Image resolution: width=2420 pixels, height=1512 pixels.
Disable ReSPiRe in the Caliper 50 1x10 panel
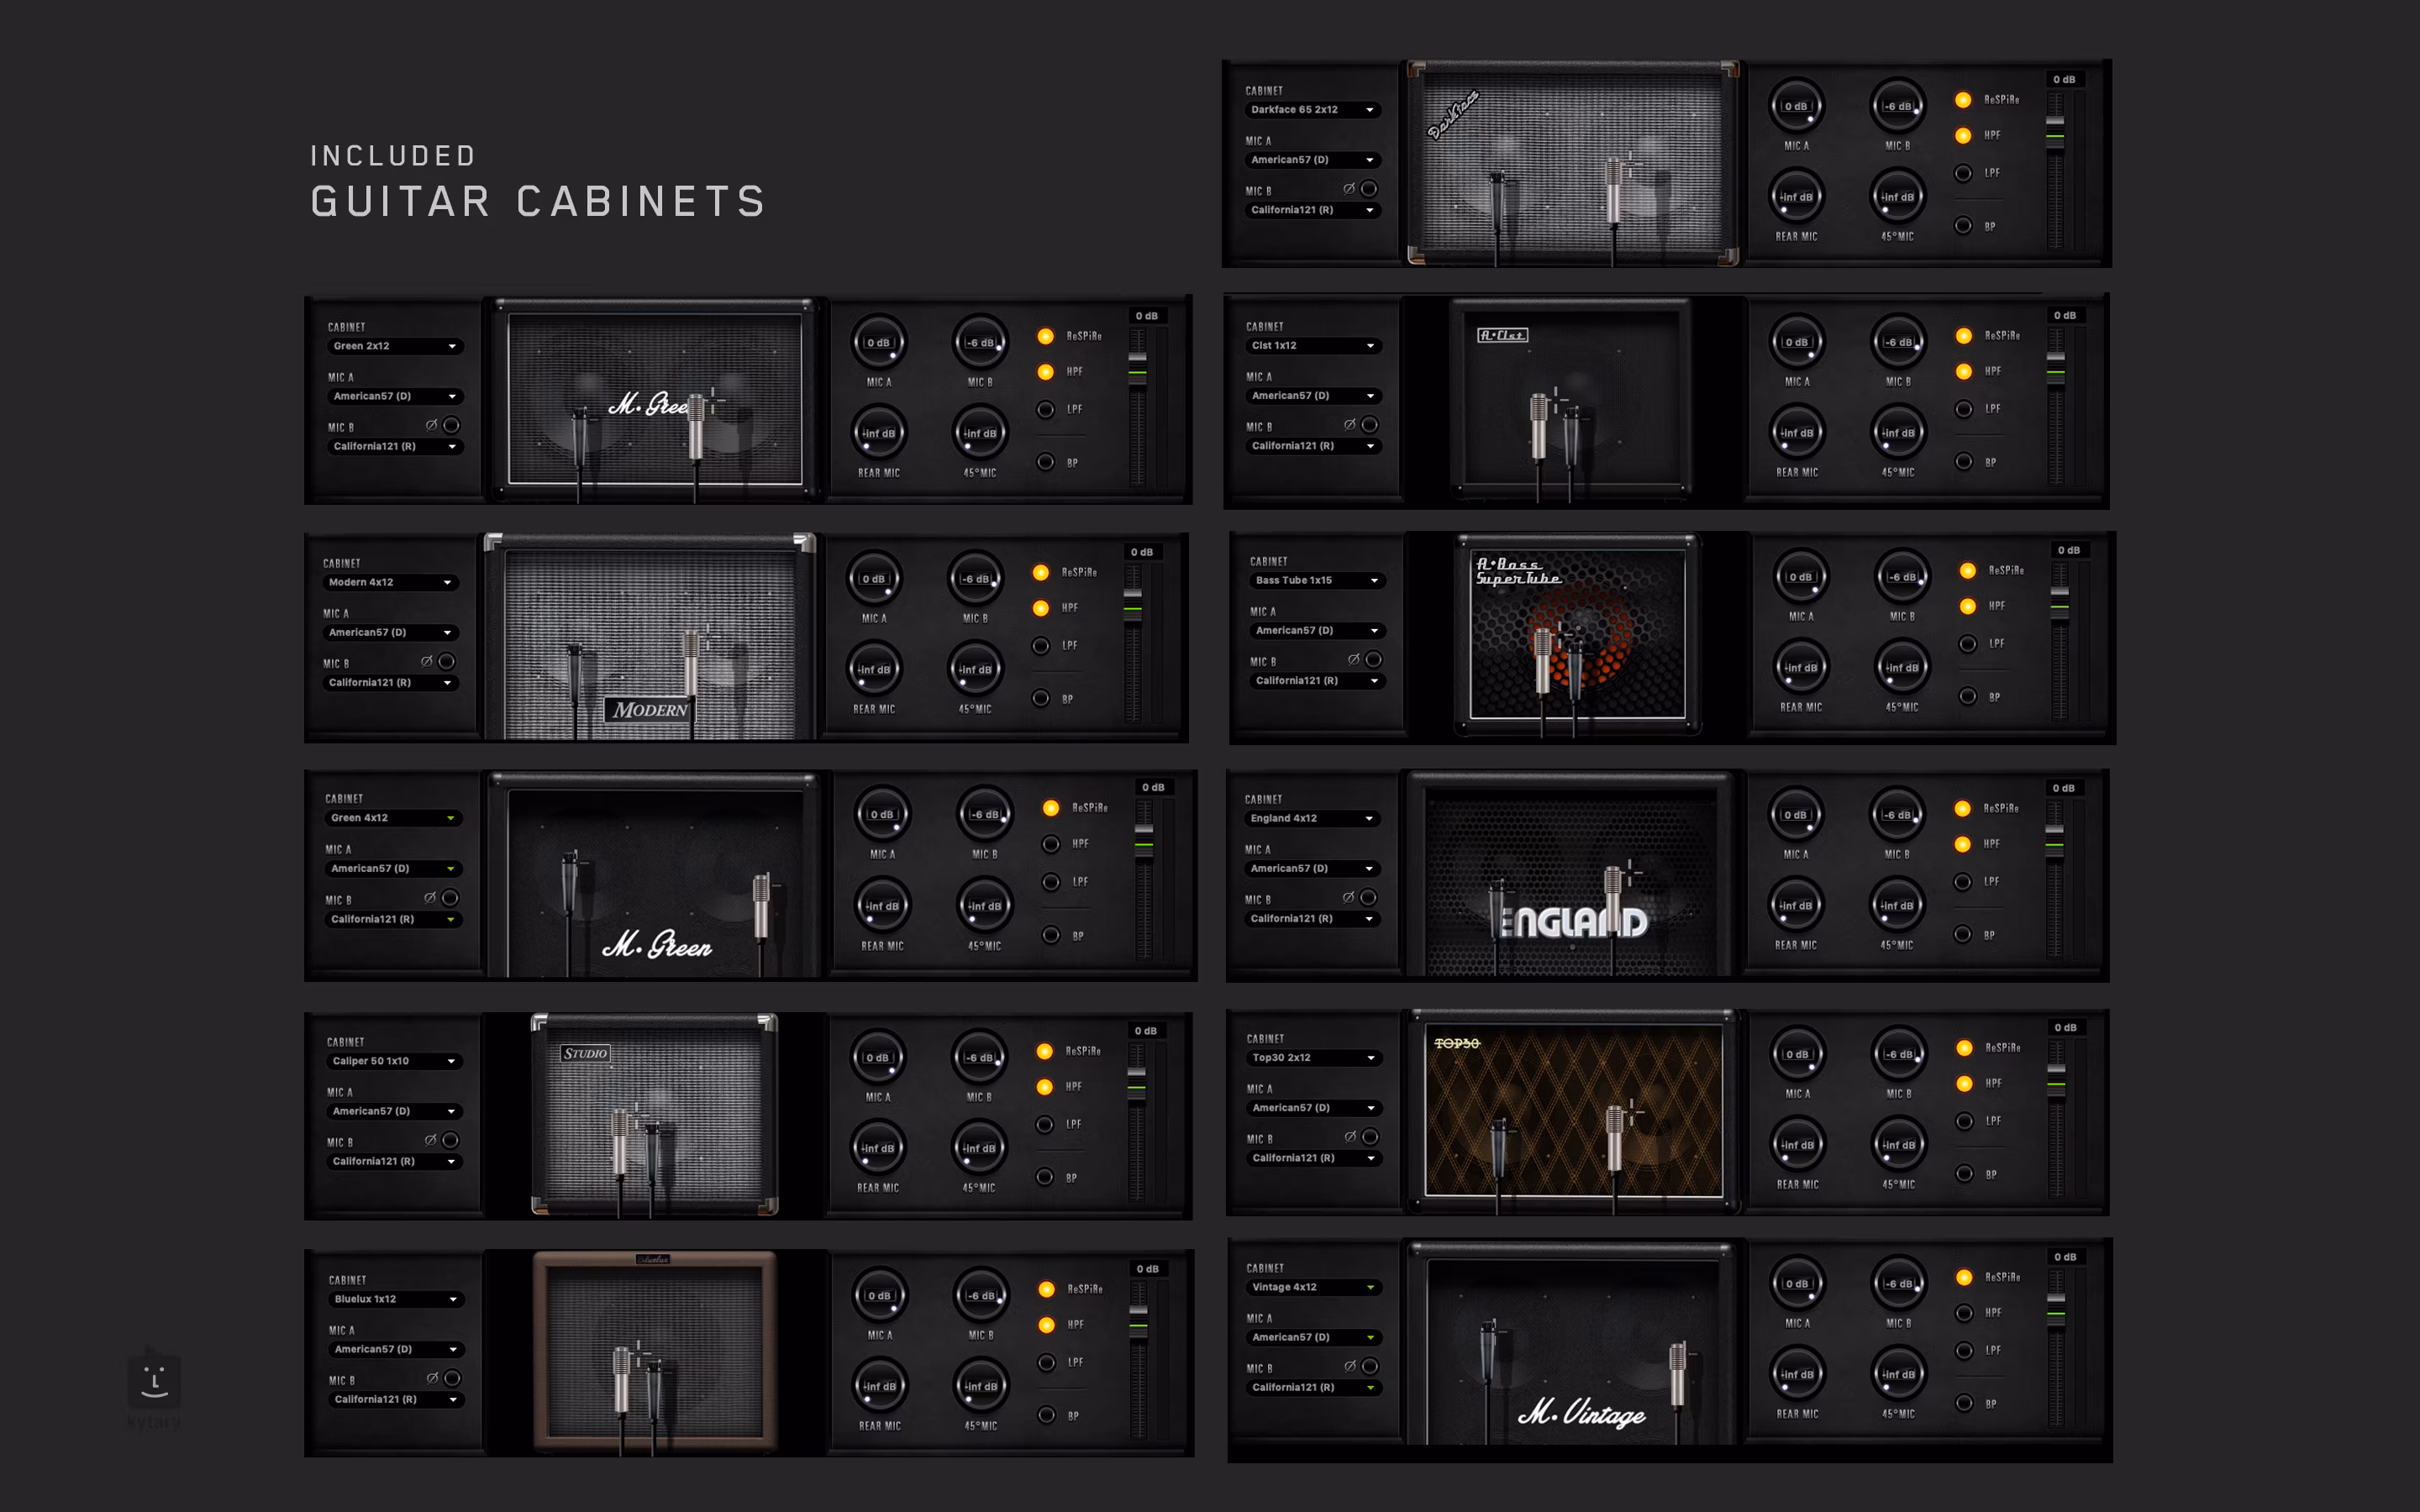point(1044,1051)
